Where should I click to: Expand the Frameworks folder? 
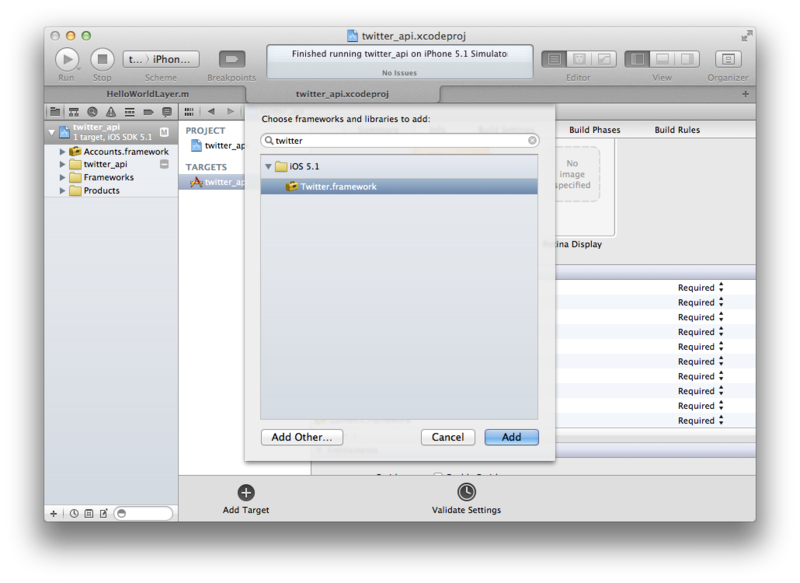62,178
